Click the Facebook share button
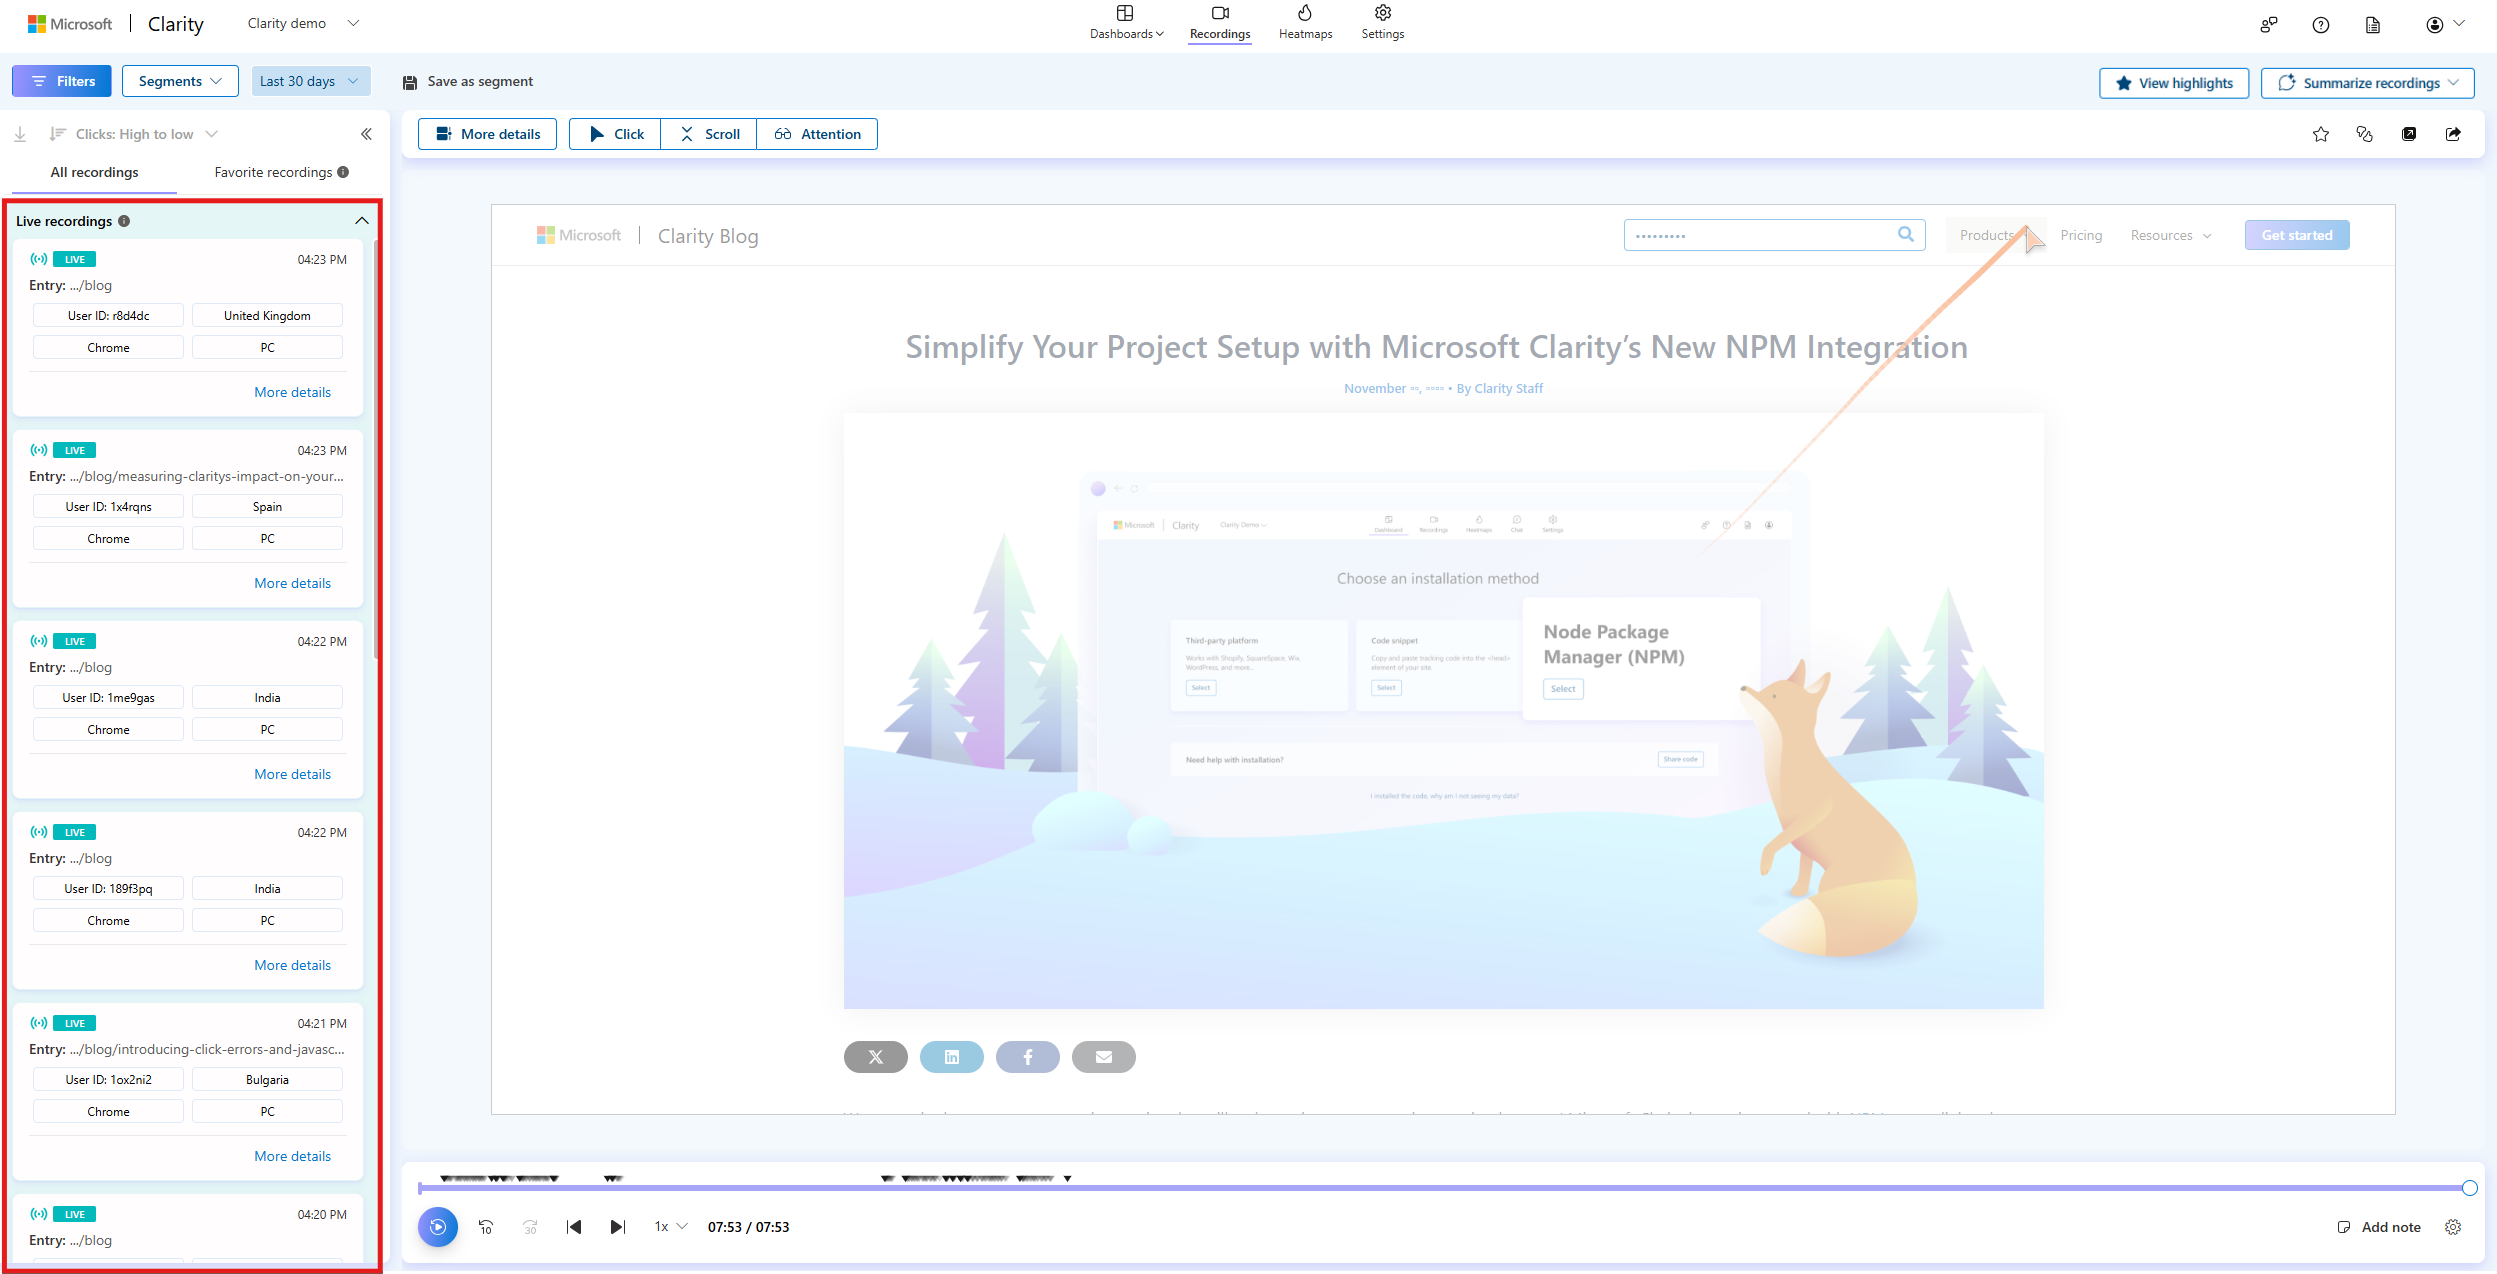Image resolution: width=2497 pixels, height=1274 pixels. click(1028, 1057)
